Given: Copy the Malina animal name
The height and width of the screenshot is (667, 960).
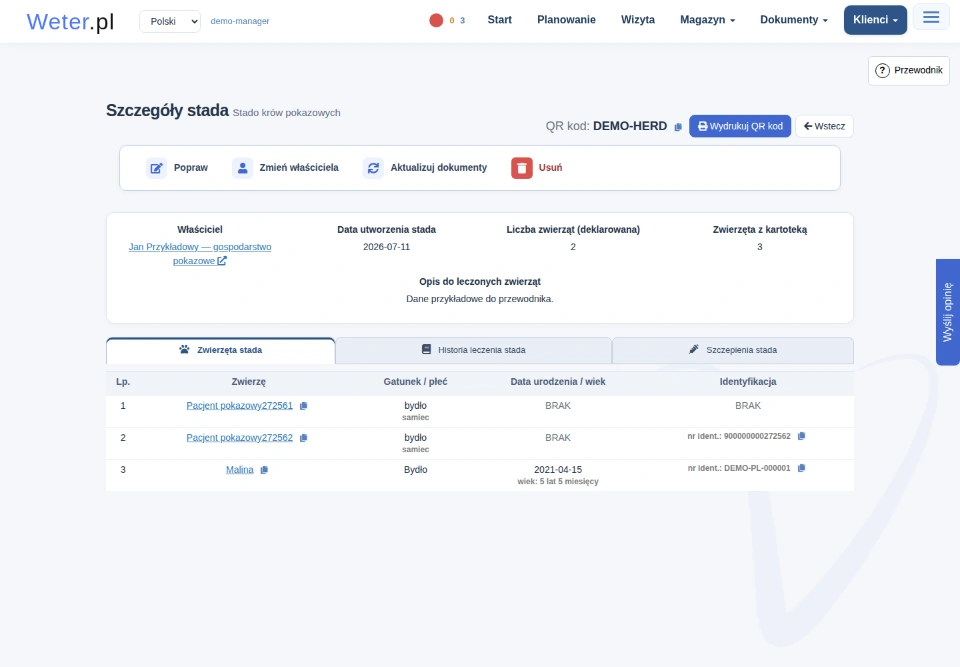Looking at the screenshot, I should (x=264, y=470).
